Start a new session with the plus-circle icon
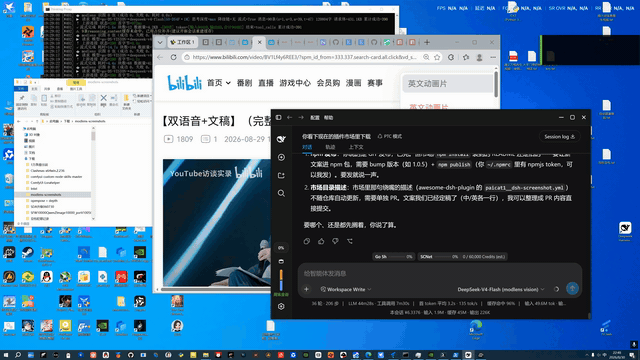640x360 pixels. click(281, 157)
